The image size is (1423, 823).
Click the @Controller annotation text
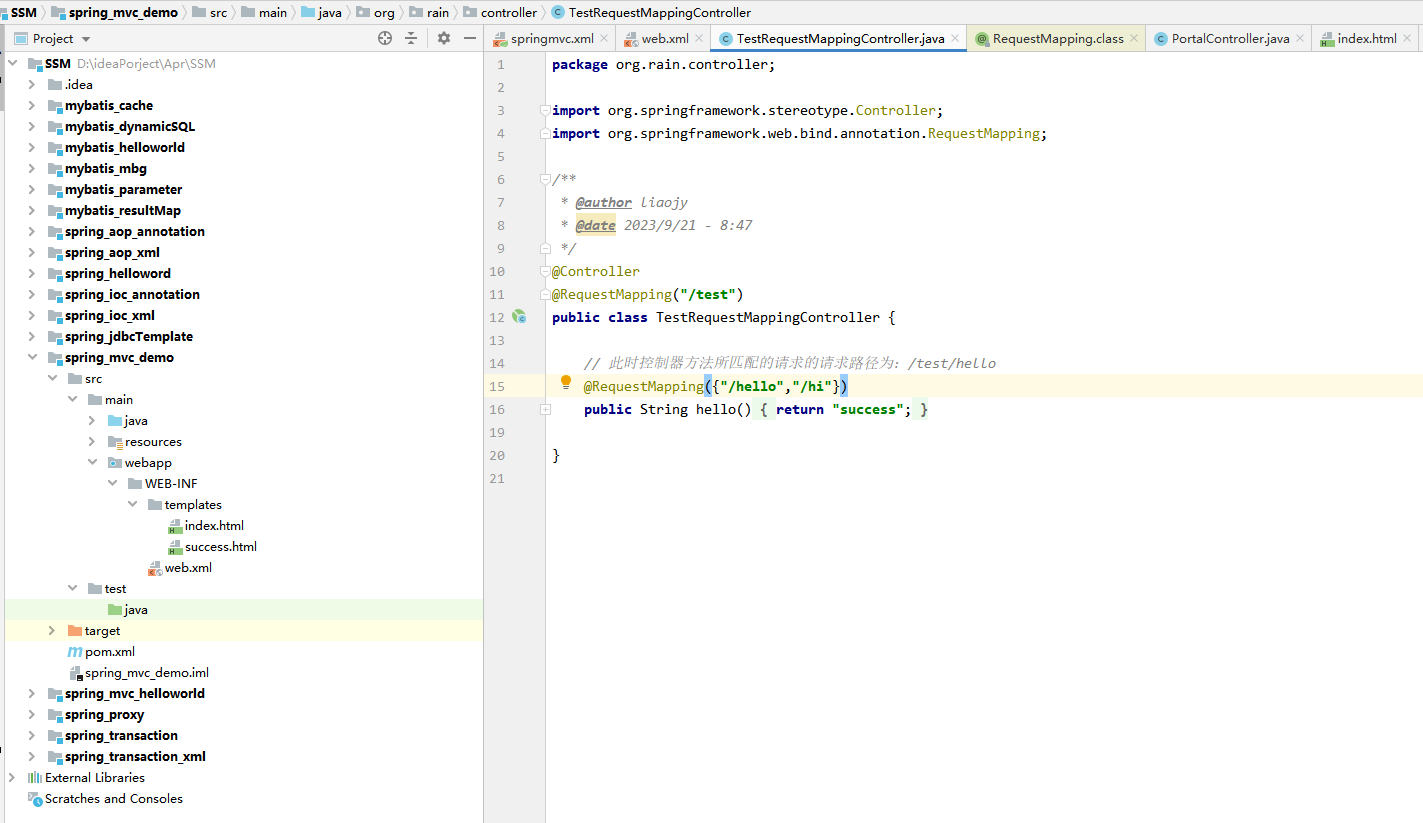click(x=596, y=271)
